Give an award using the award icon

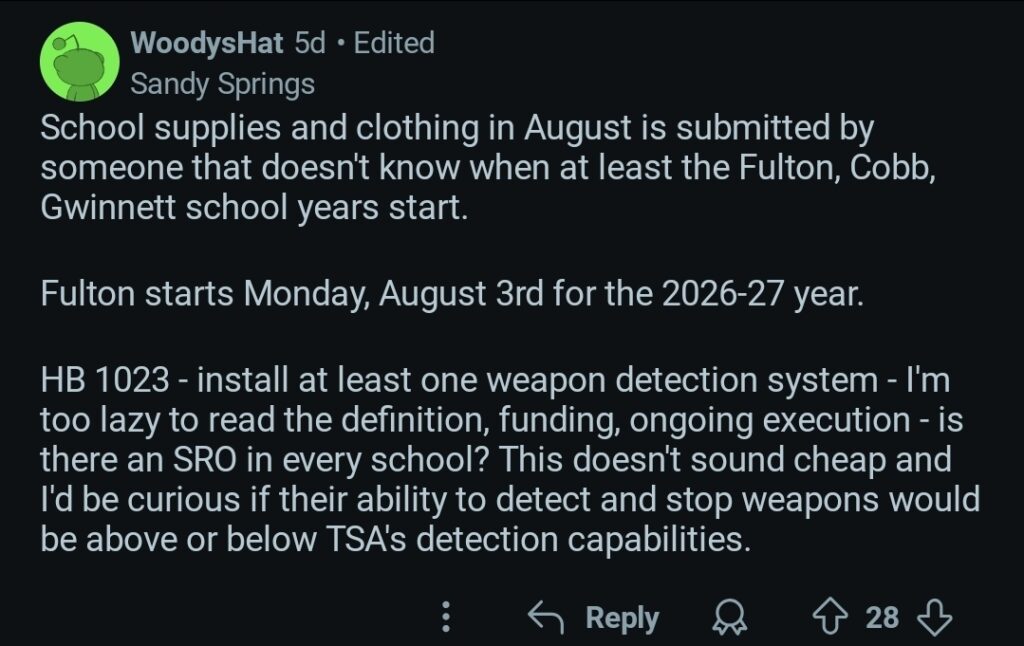click(x=722, y=618)
